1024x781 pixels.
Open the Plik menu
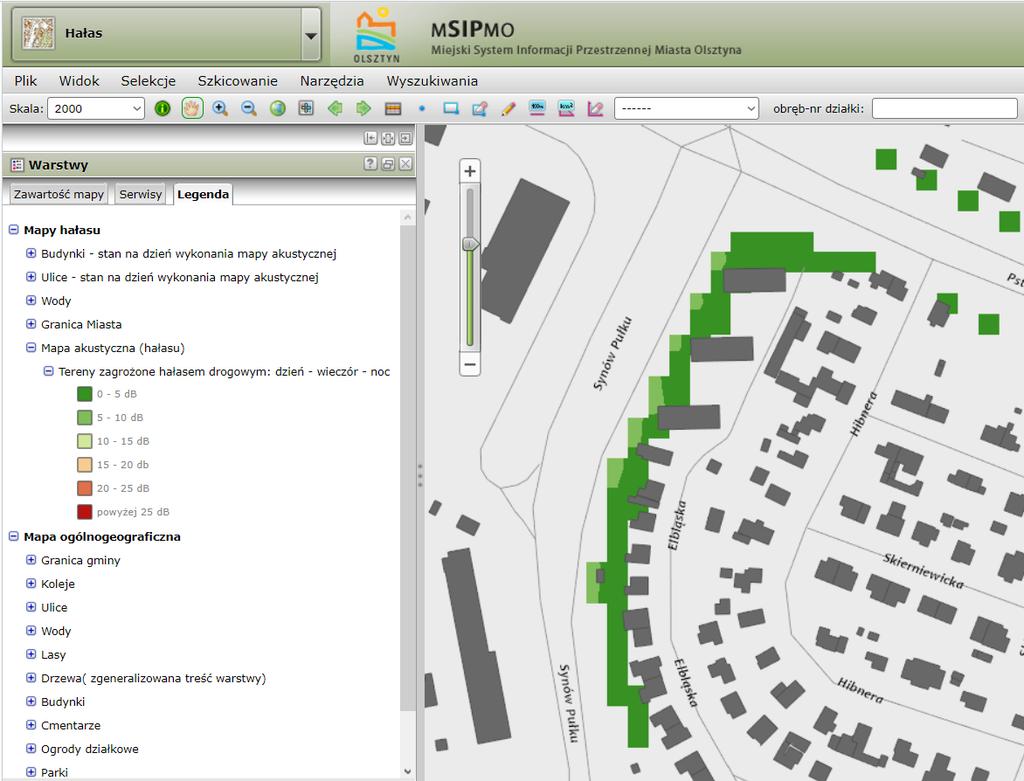[x=25, y=81]
